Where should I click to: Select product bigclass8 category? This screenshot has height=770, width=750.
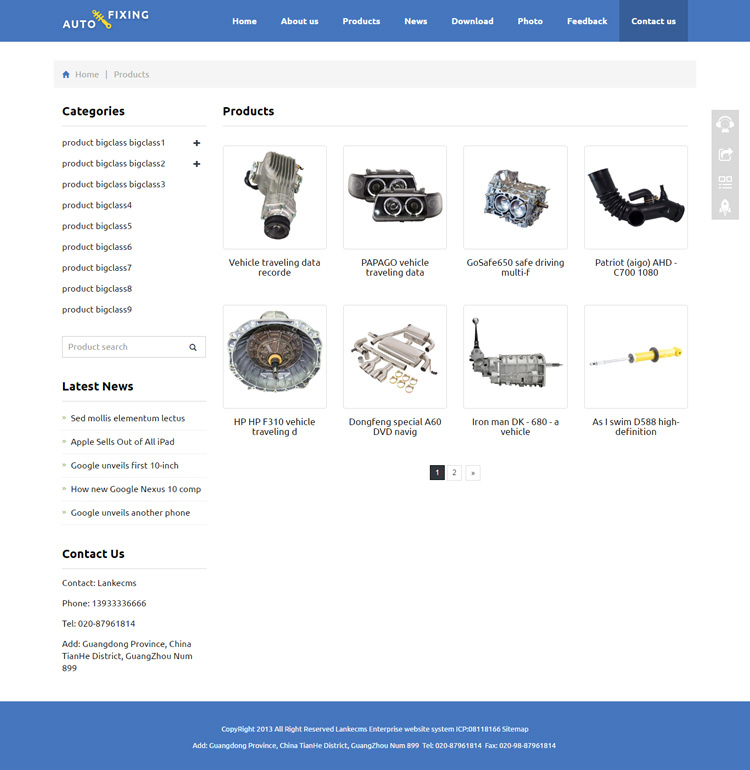click(97, 289)
